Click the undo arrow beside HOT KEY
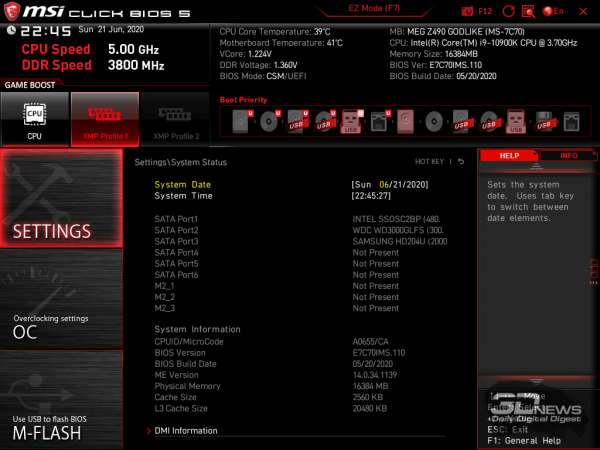This screenshot has height=450, width=600. [x=461, y=161]
